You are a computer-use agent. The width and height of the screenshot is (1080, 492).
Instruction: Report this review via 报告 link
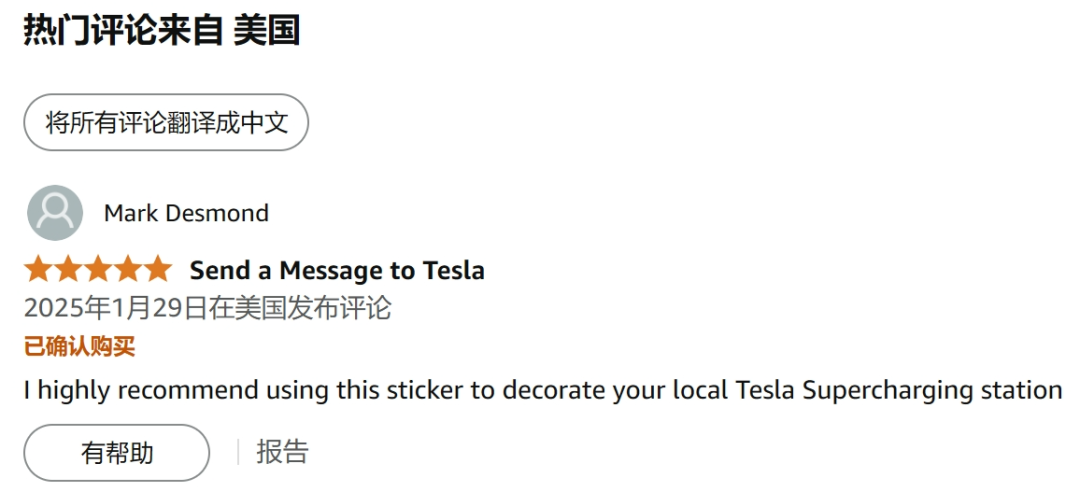tap(282, 452)
